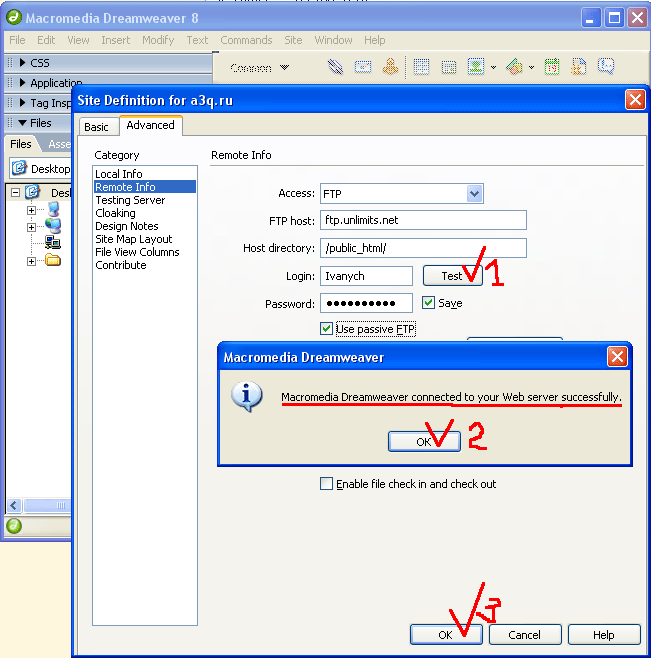Open the File menu

[17, 40]
